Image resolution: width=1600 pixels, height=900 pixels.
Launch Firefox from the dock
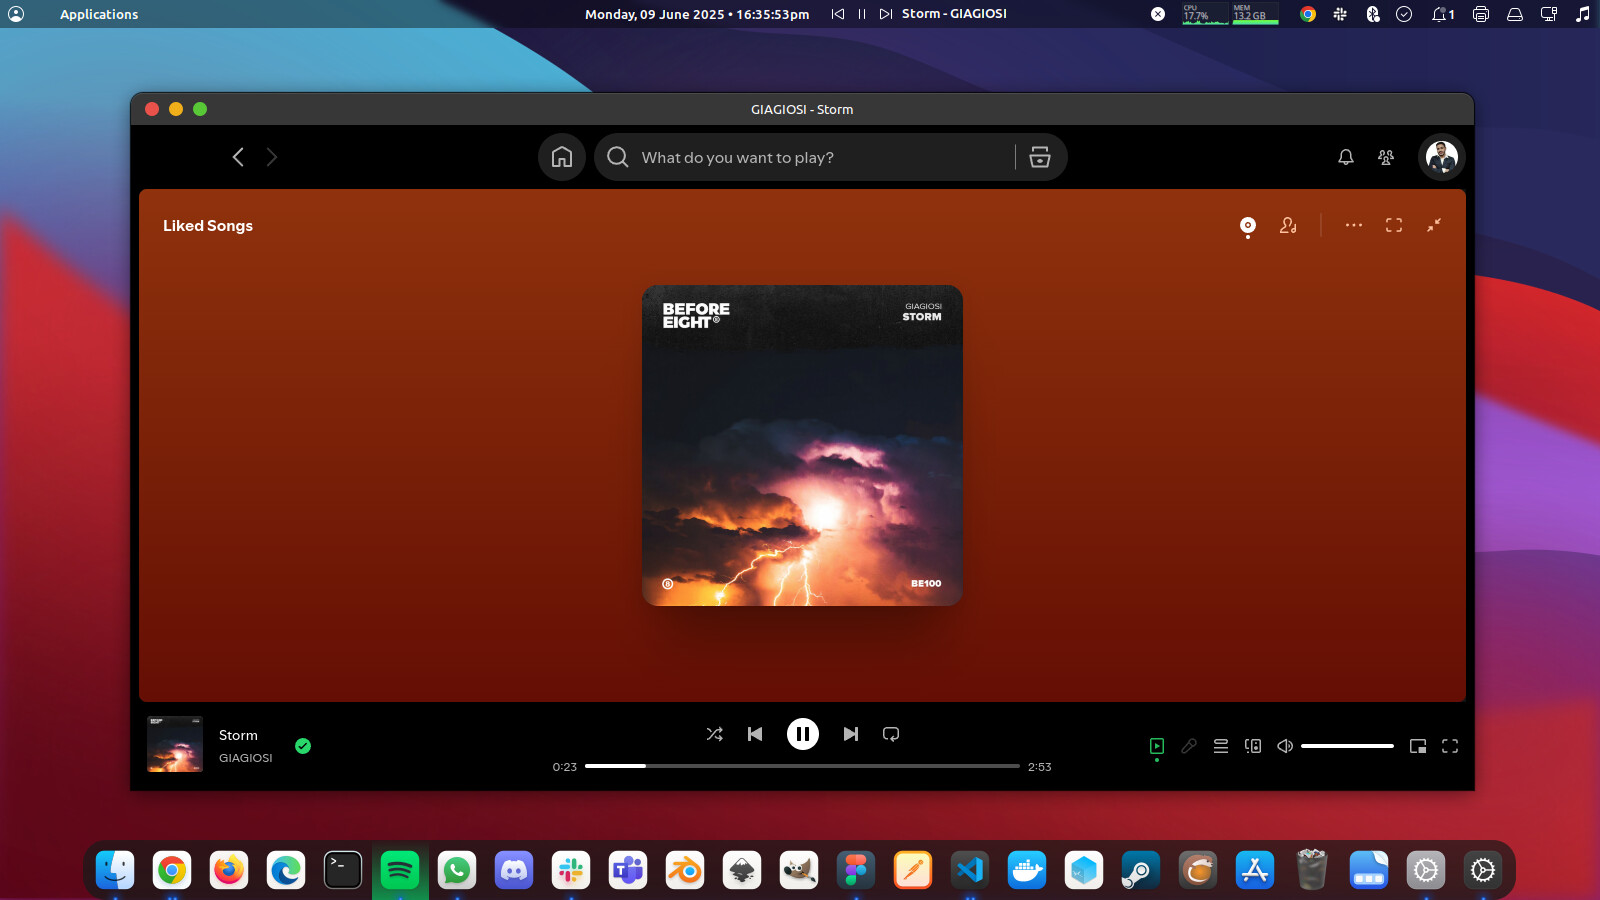[x=229, y=870]
